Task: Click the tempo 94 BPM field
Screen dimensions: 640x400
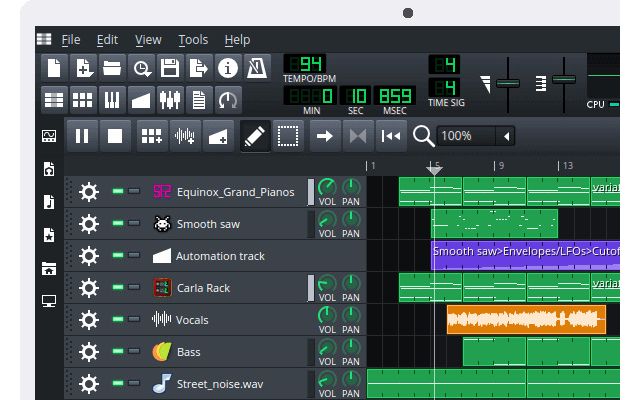Action: [x=305, y=64]
